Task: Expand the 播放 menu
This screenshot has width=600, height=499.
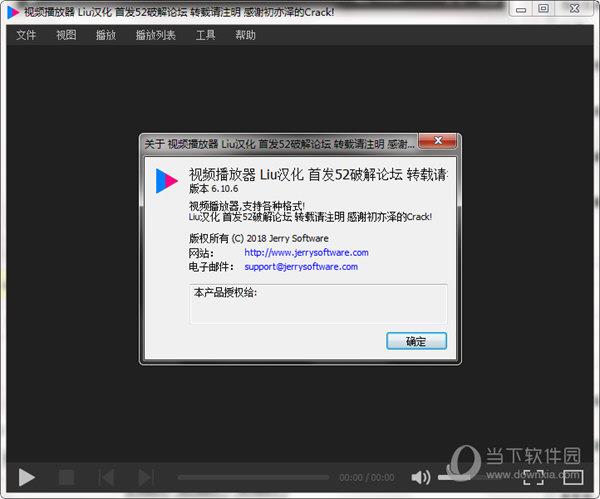Action: 106,35
